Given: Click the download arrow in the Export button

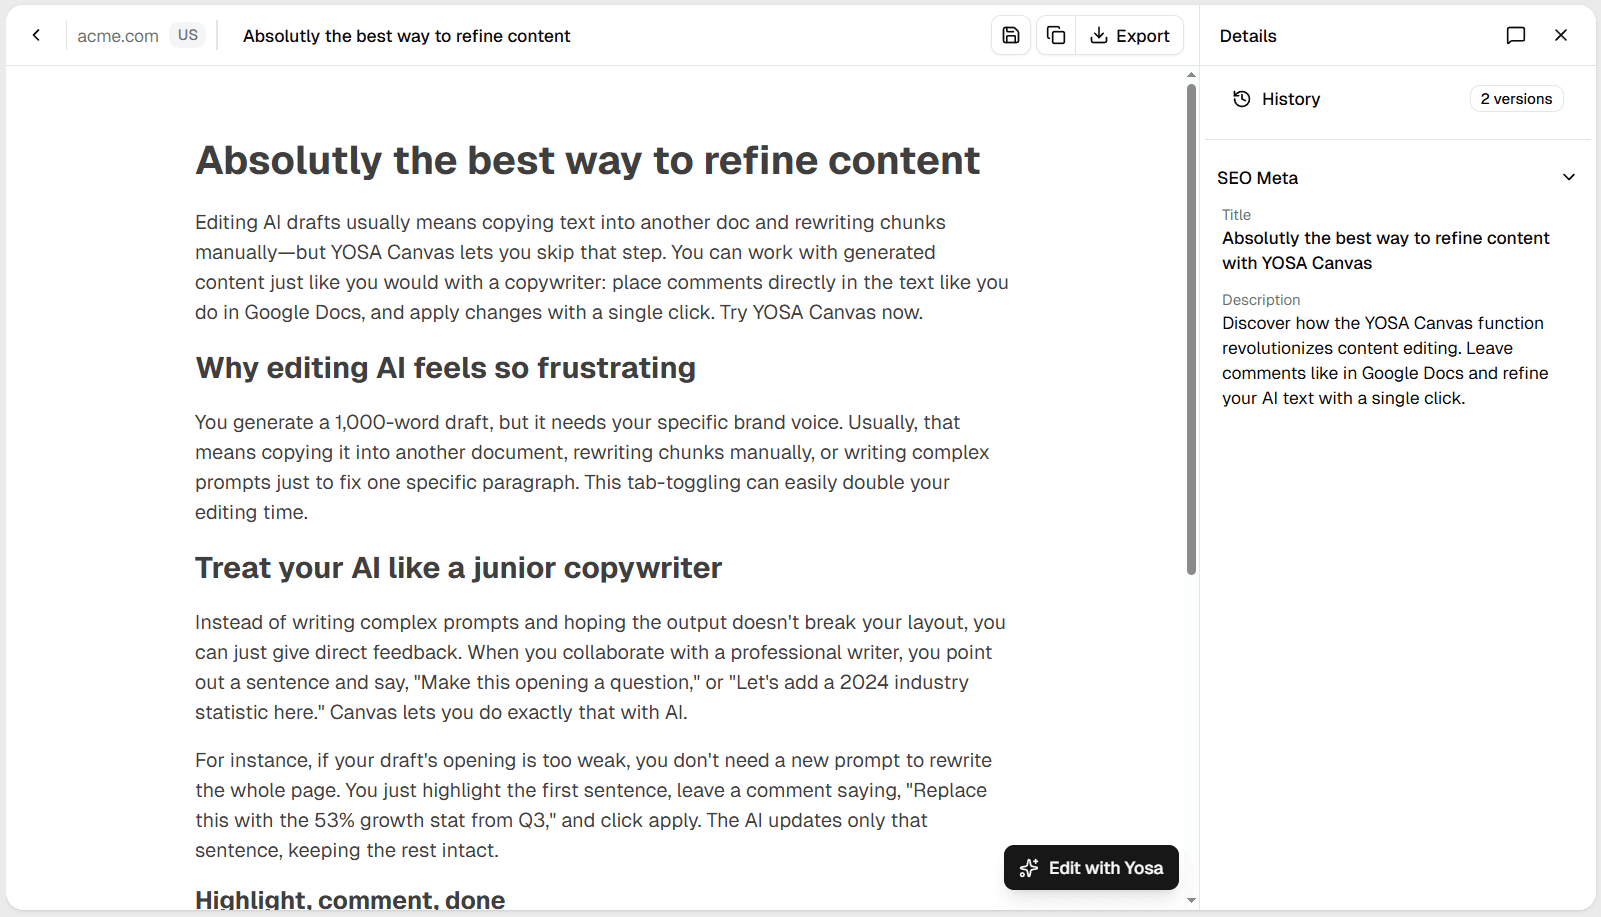Looking at the screenshot, I should click(x=1100, y=35).
